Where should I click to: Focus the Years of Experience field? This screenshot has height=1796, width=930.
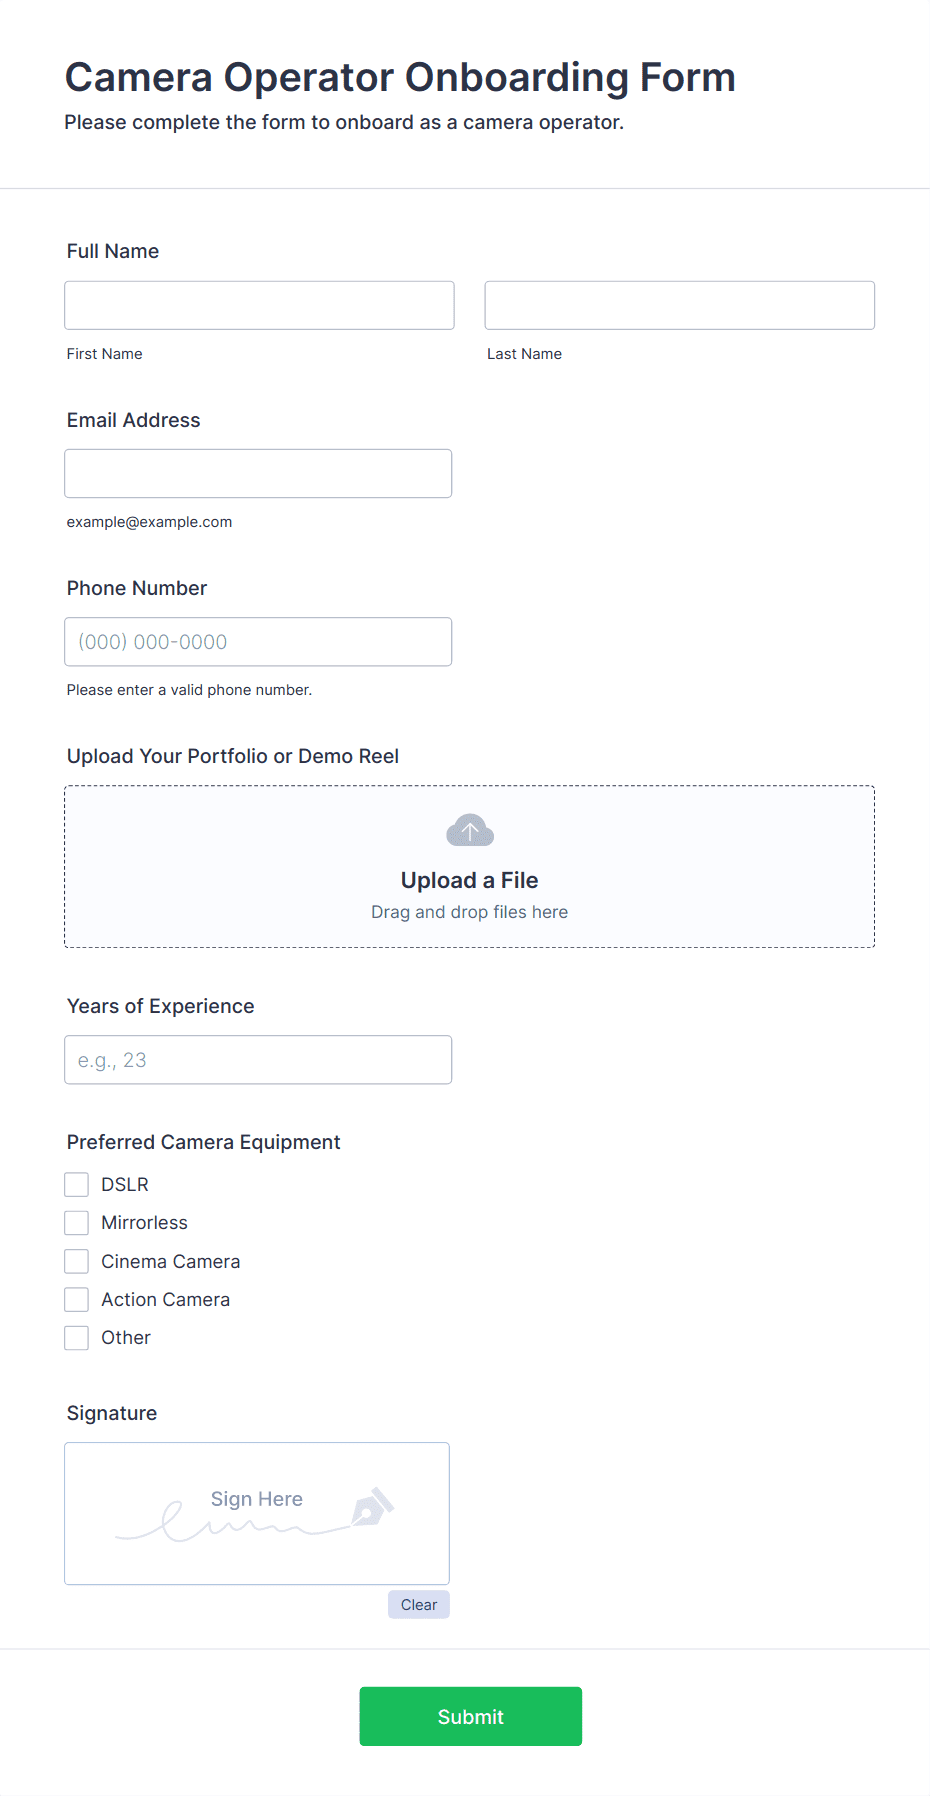tap(258, 1060)
